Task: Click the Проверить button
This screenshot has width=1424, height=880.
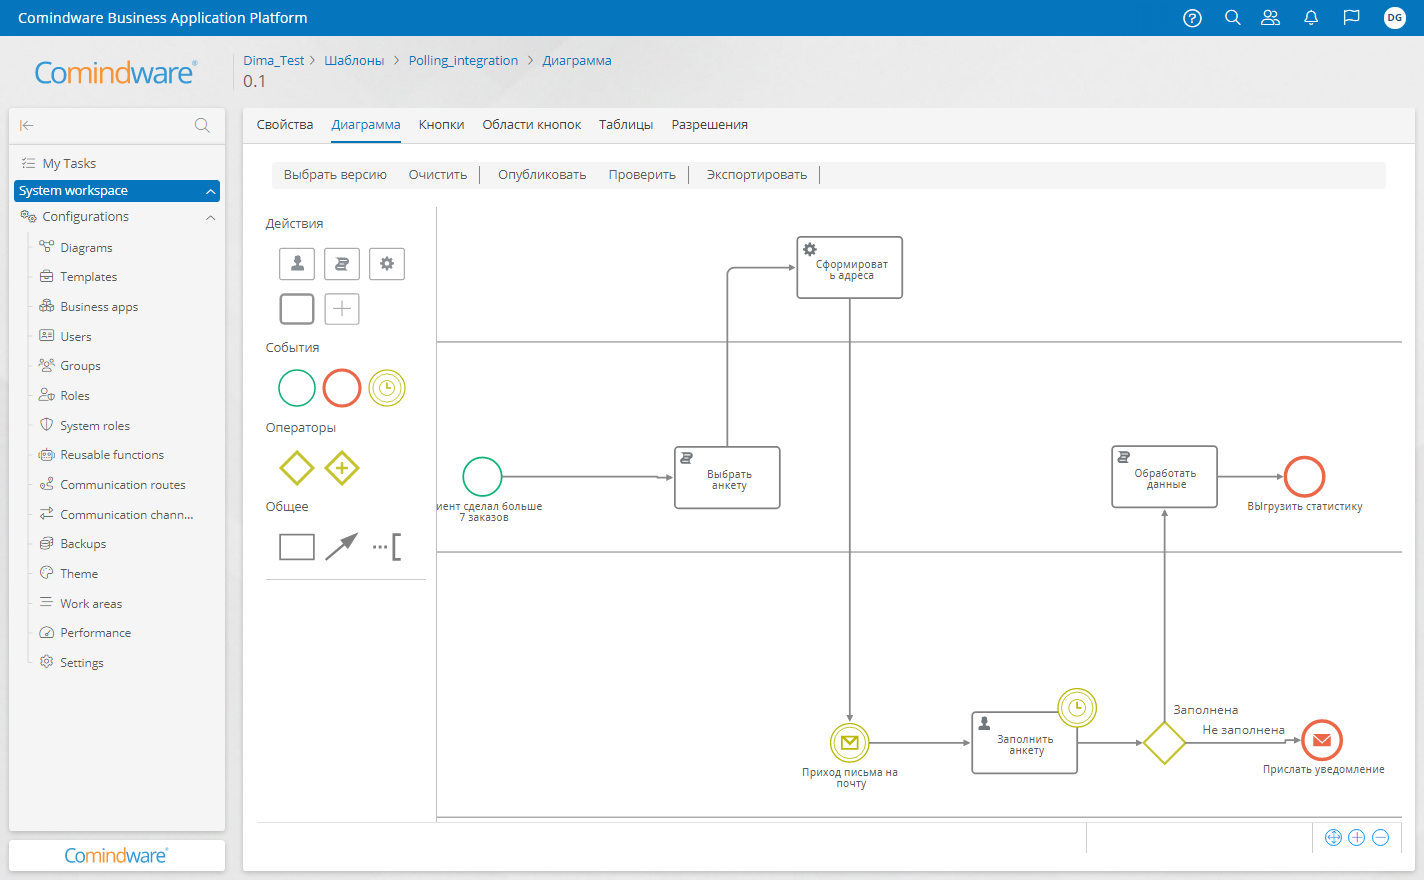Action: (642, 175)
